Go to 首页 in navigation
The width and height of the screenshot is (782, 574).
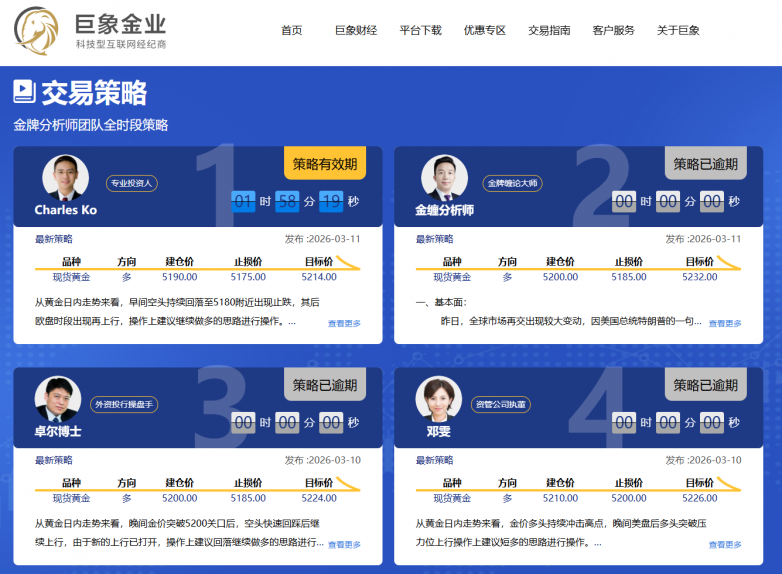point(292,30)
